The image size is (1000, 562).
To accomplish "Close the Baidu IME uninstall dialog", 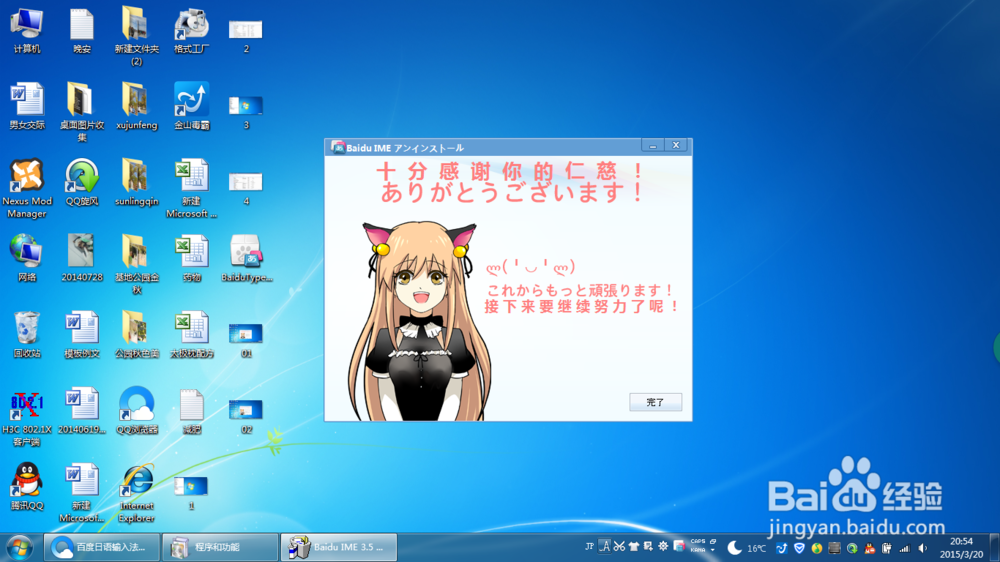I will point(676,145).
